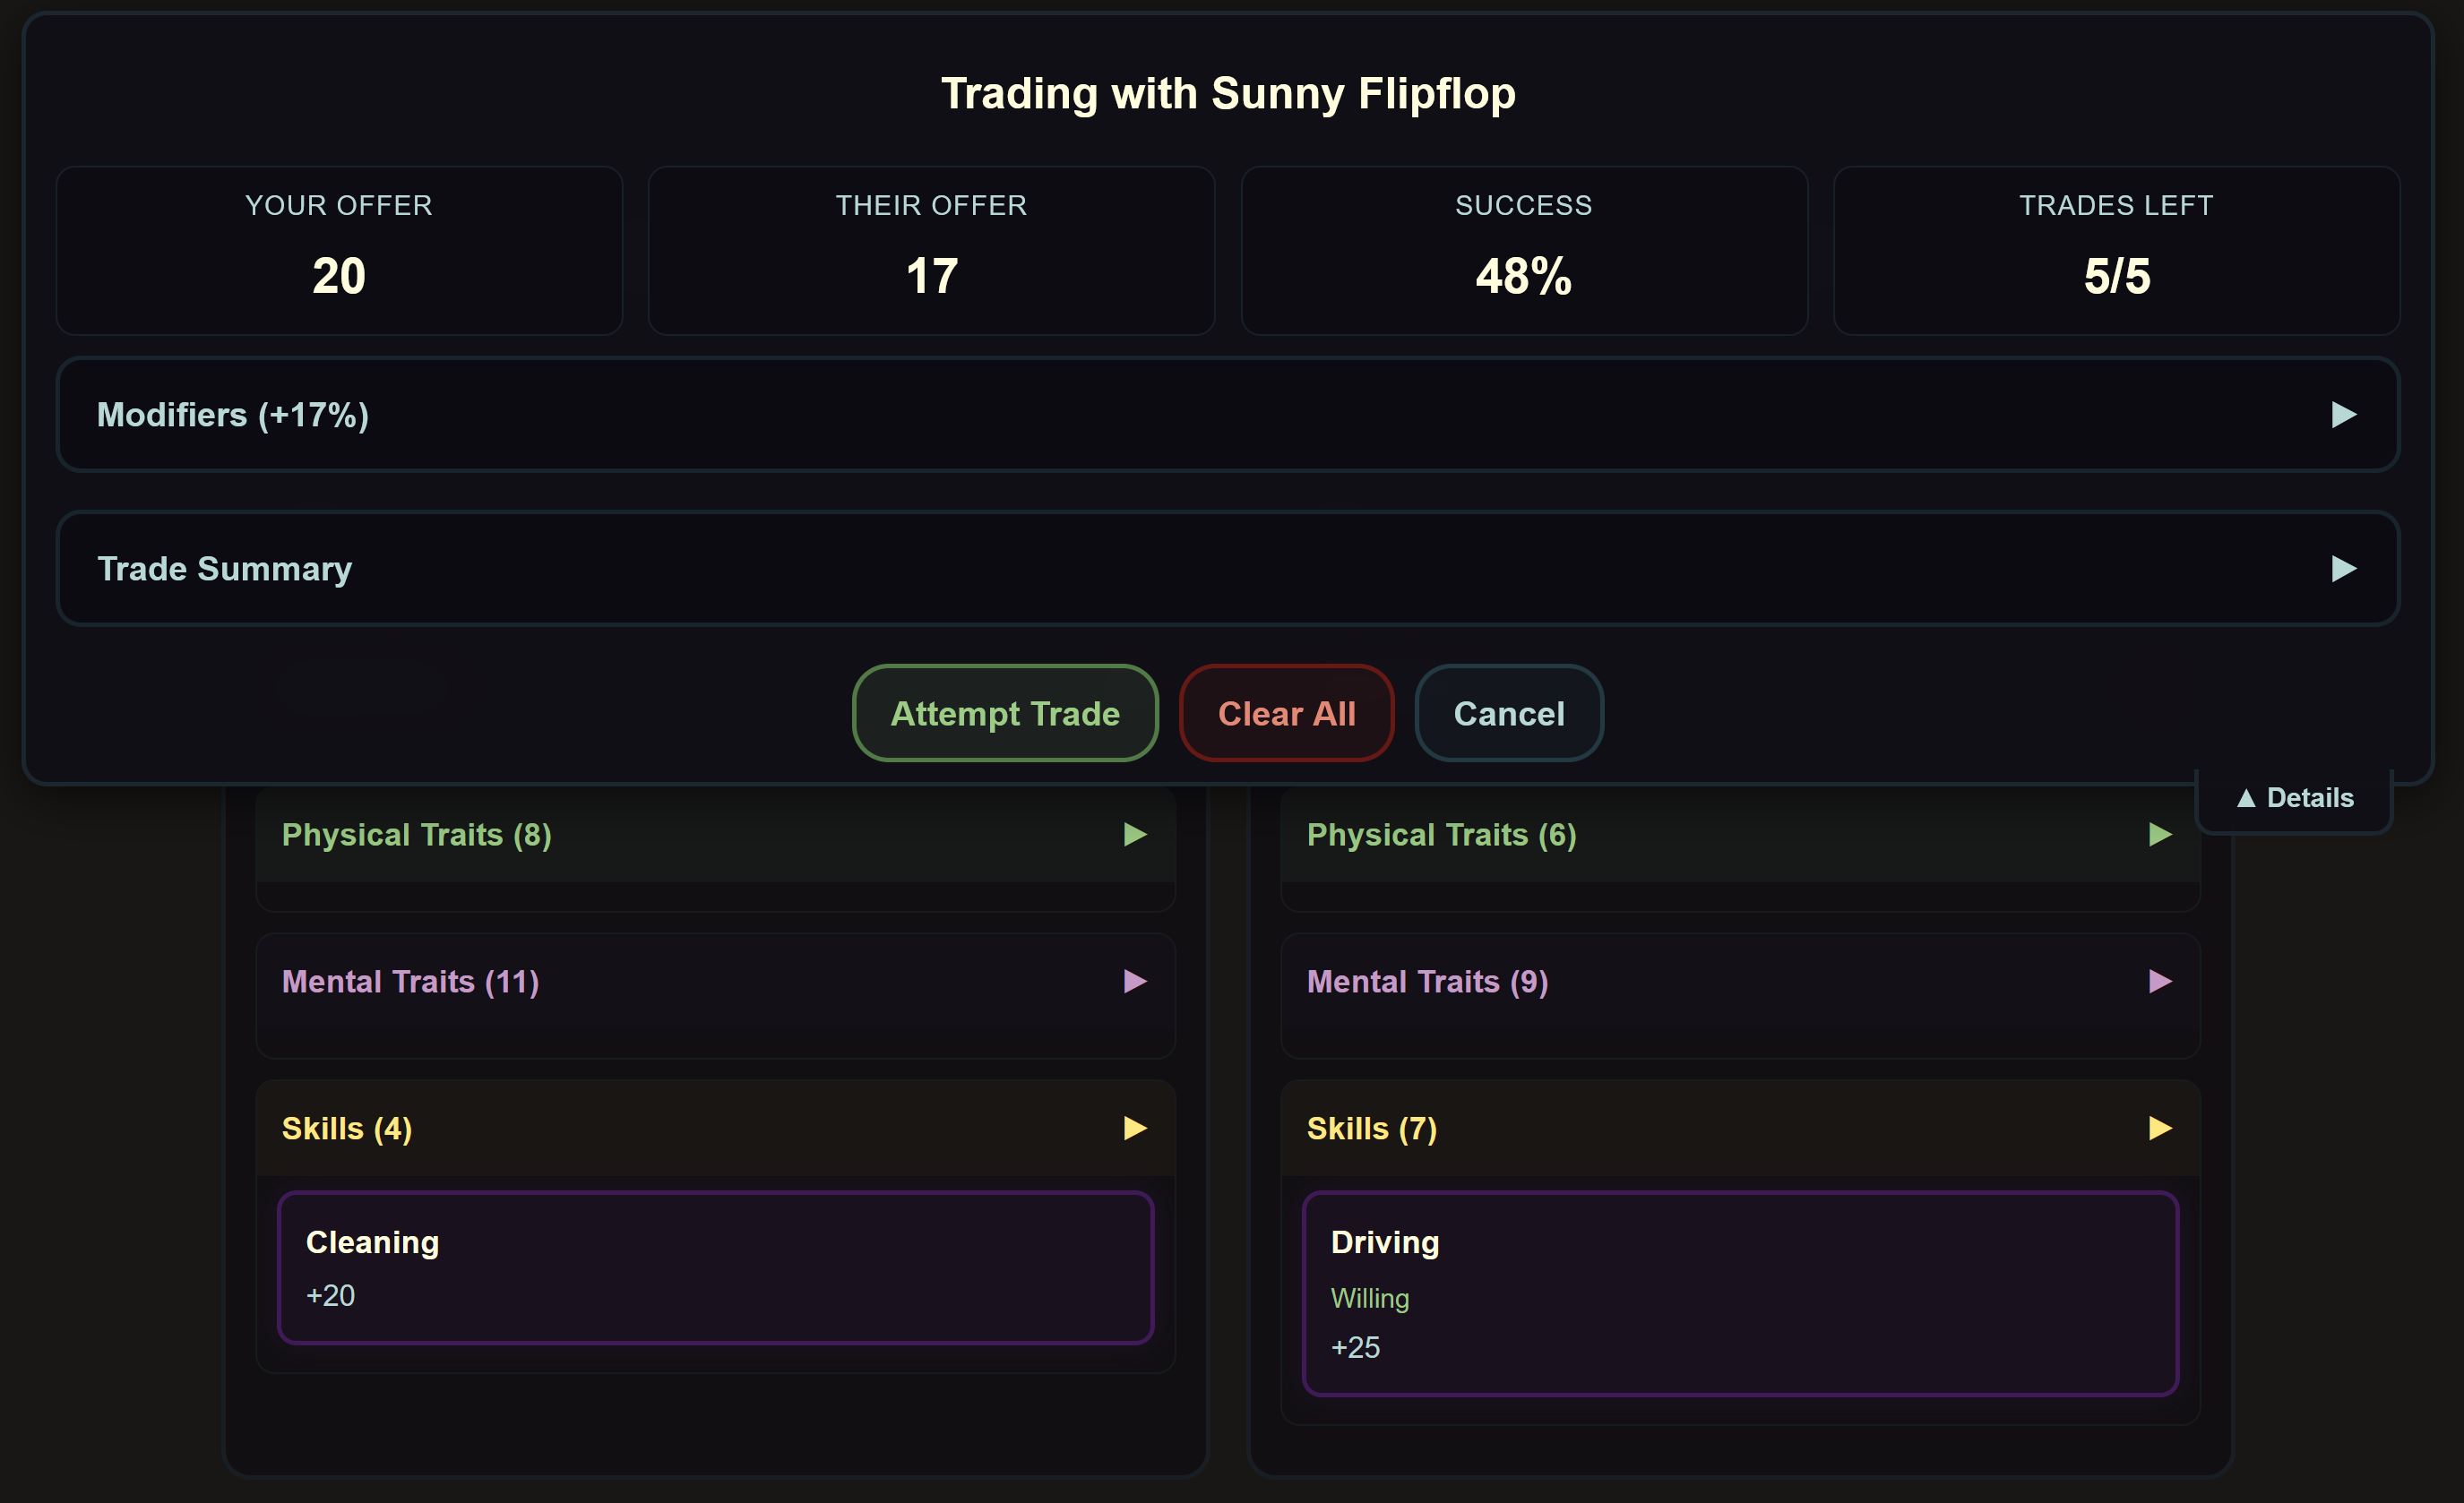Click the Physical Traits (8) header label
Screen dimensions: 2464x1503
pos(416,835)
